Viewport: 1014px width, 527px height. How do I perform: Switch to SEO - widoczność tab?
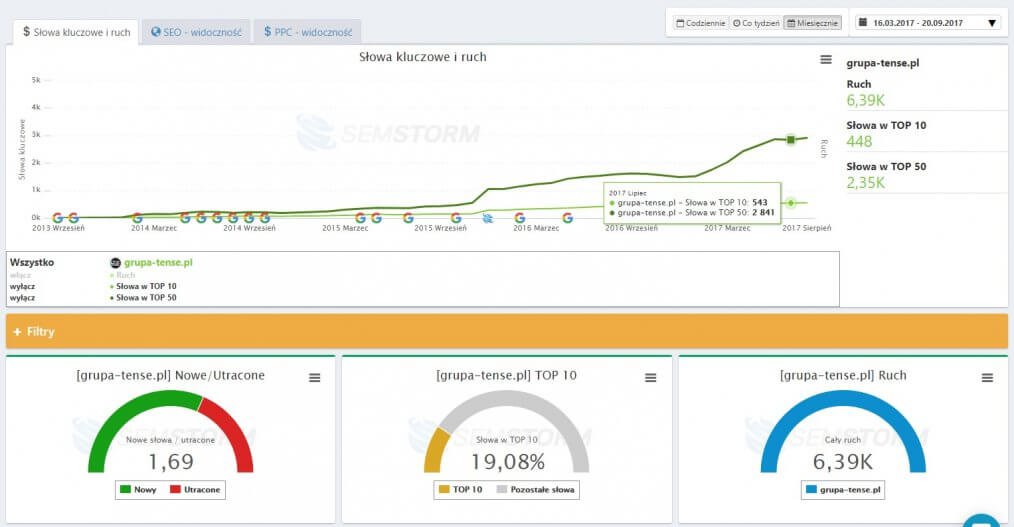point(196,32)
